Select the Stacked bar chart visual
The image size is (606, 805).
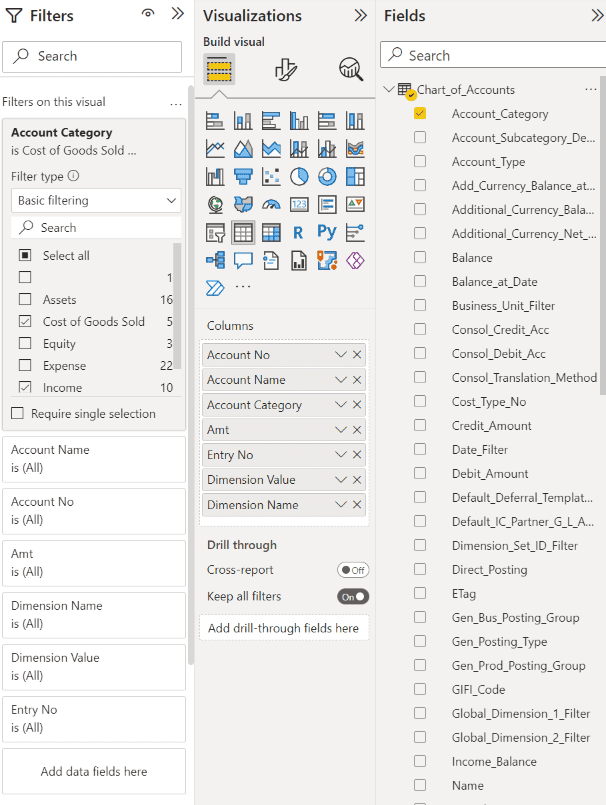[x=215, y=121]
